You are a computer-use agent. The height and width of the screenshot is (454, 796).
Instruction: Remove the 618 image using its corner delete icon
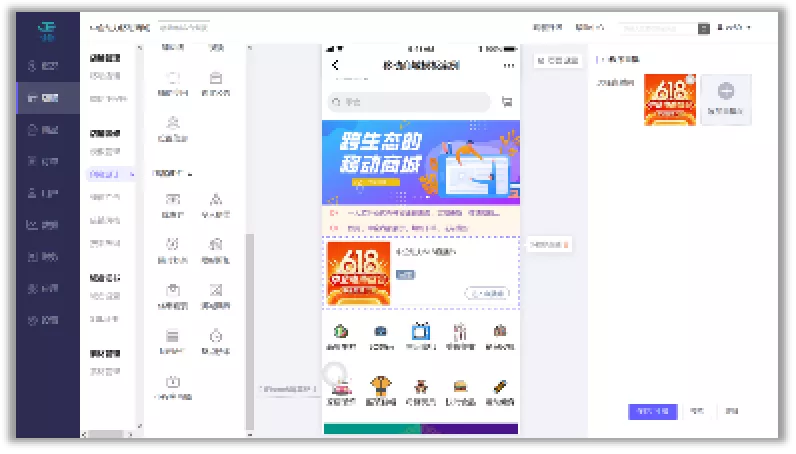click(690, 79)
